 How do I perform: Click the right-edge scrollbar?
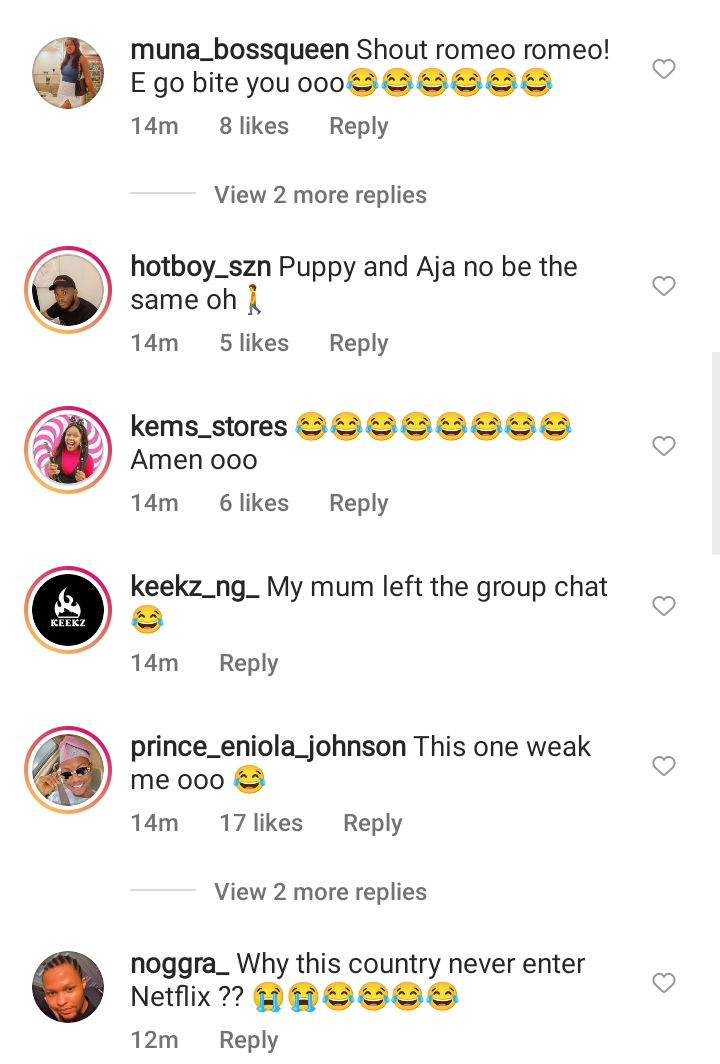click(715, 452)
